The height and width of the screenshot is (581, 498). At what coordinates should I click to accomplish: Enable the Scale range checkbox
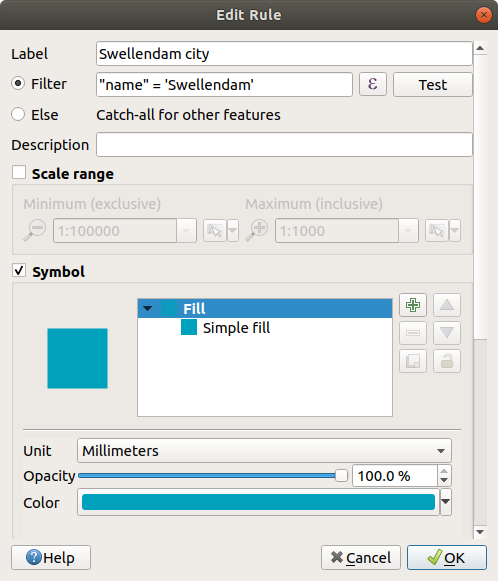click(x=19, y=173)
